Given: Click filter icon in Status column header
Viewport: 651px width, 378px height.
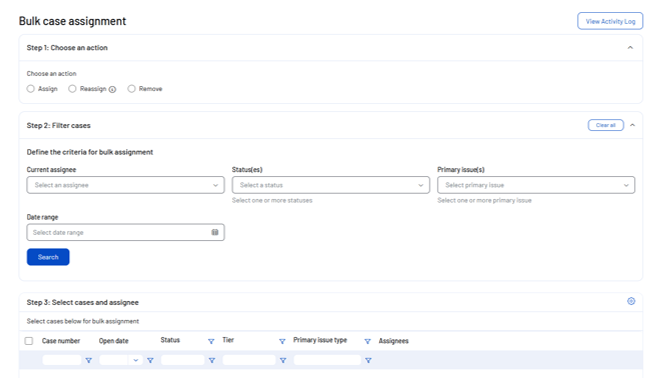Looking at the screenshot, I should coord(211,341).
